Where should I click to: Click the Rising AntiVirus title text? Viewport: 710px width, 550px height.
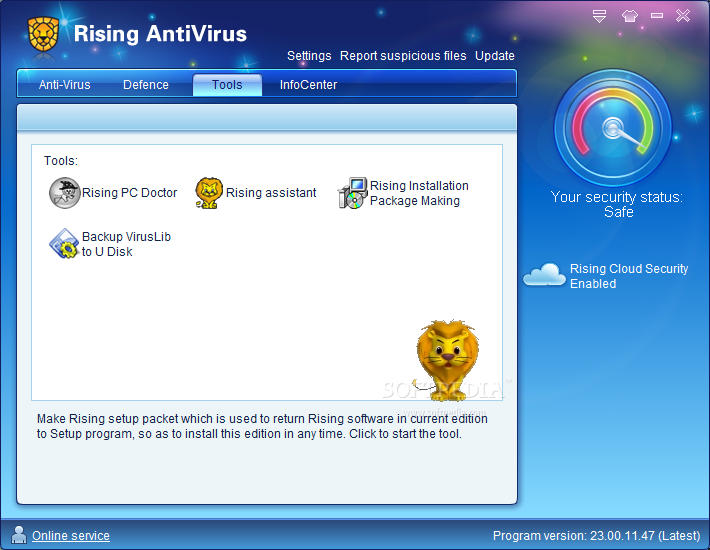click(x=160, y=34)
